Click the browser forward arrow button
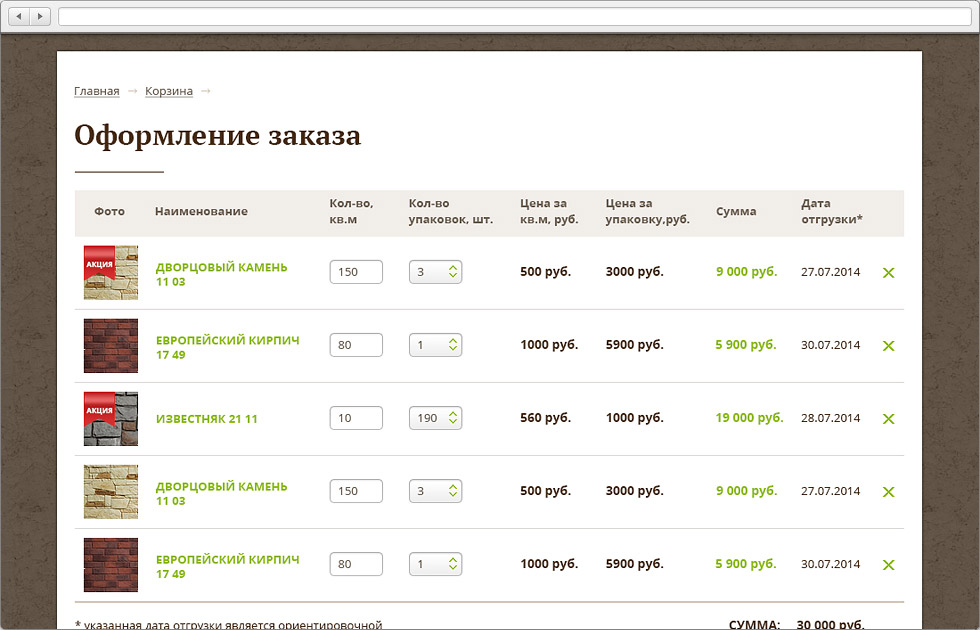Image resolution: width=980 pixels, height=630 pixels. (x=41, y=16)
